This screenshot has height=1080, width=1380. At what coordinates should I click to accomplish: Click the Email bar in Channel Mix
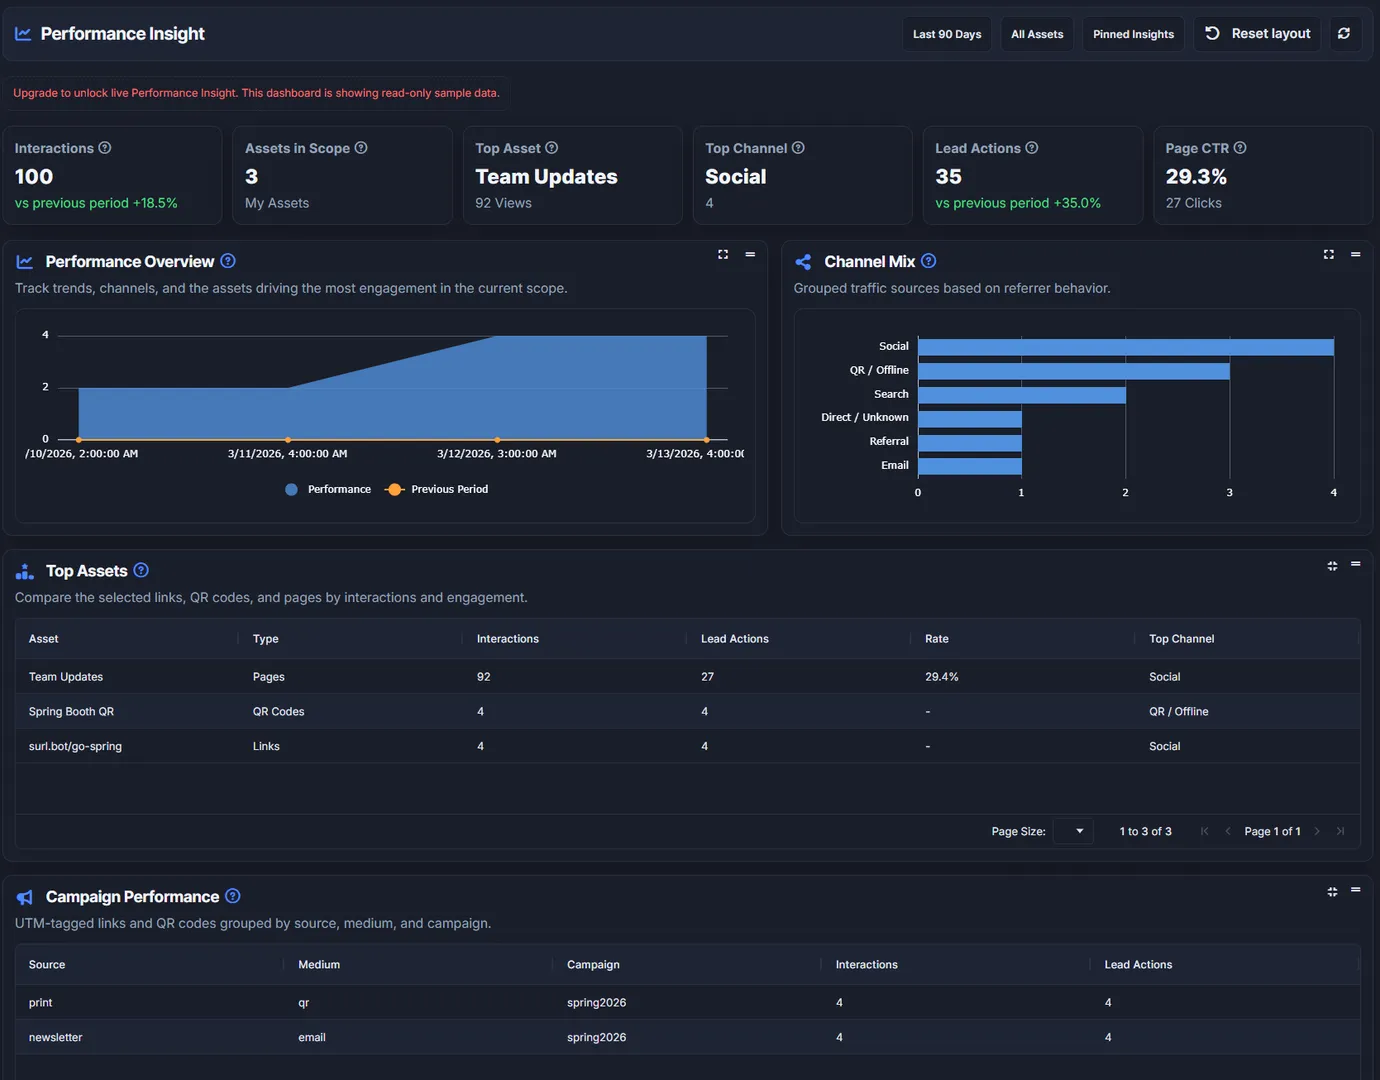970,466
